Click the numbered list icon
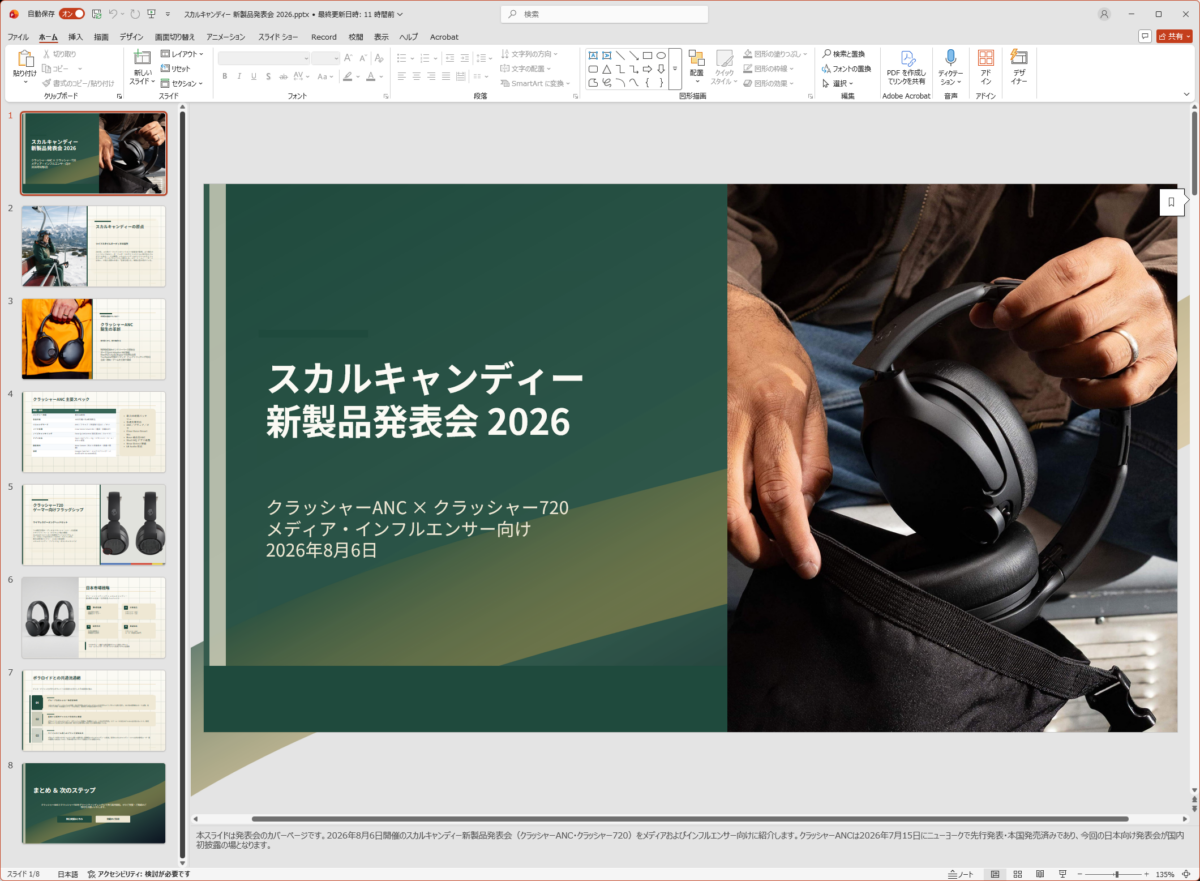The image size is (1200, 881). click(423, 58)
